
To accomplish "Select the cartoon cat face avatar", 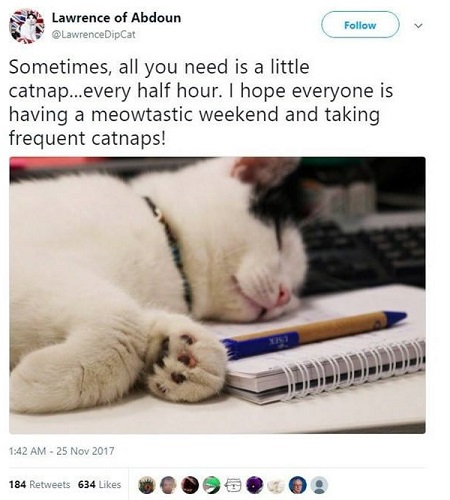I will [233, 485].
